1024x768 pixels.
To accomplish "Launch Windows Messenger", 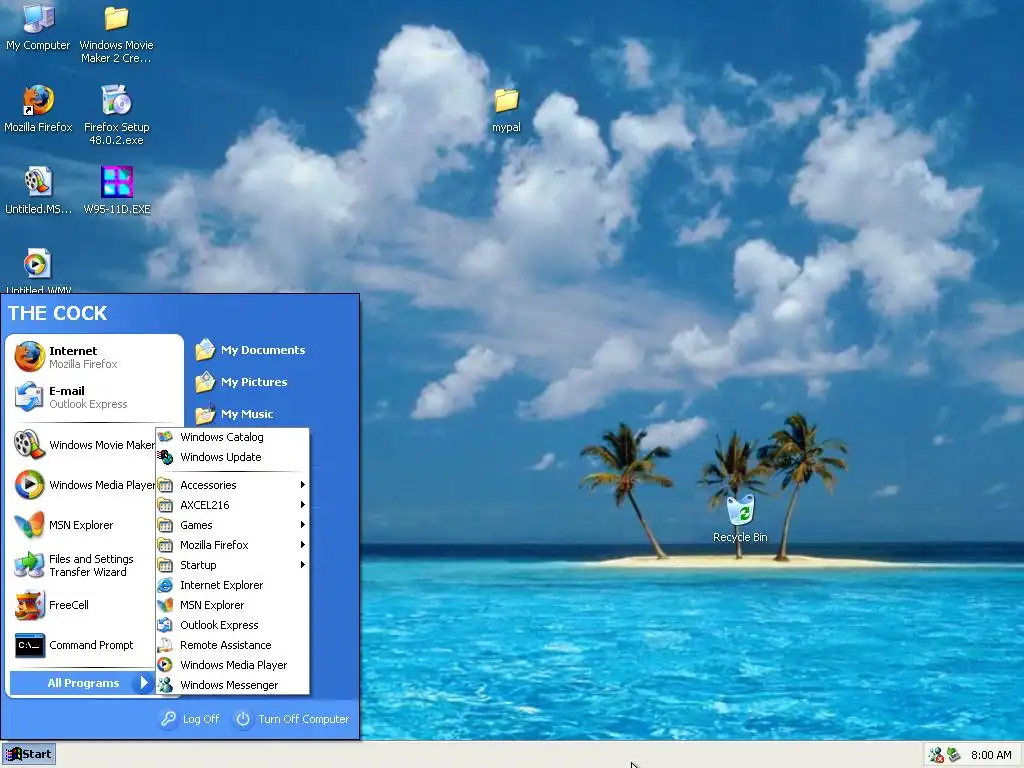I will coord(232,685).
